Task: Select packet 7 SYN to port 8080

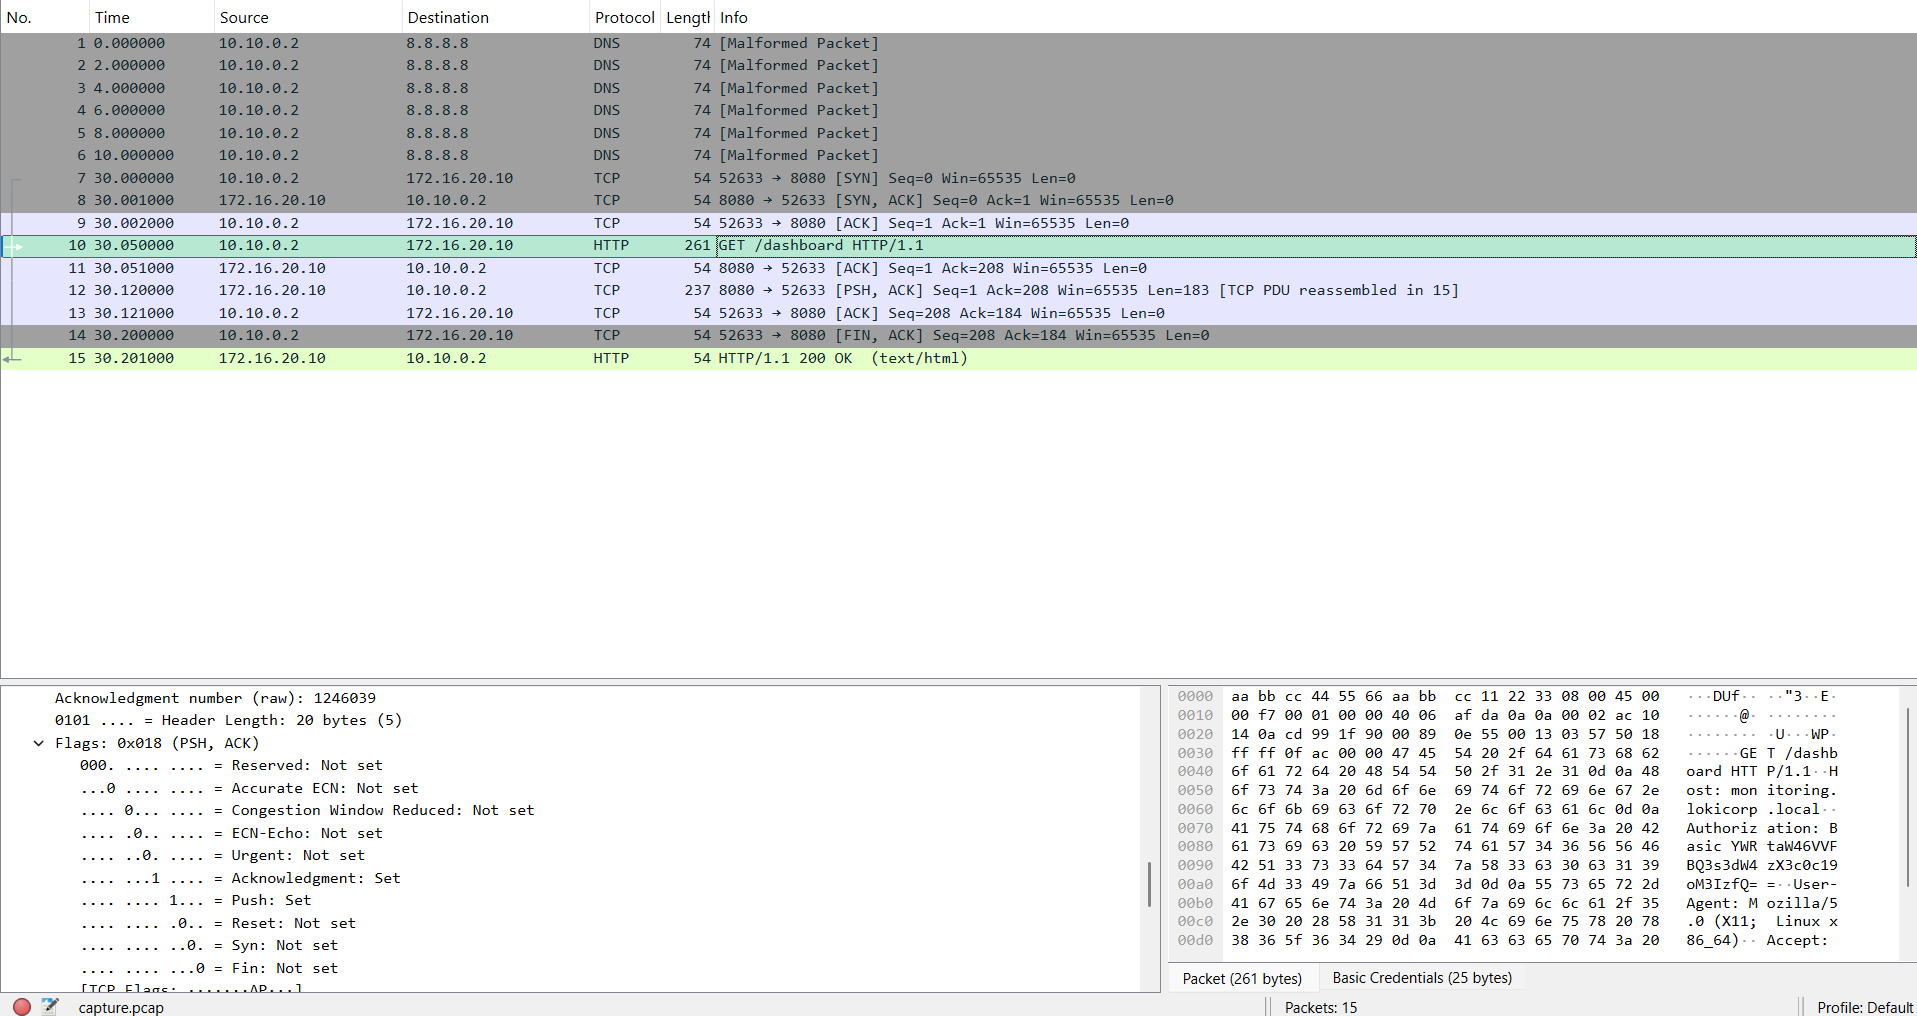Action: point(958,178)
